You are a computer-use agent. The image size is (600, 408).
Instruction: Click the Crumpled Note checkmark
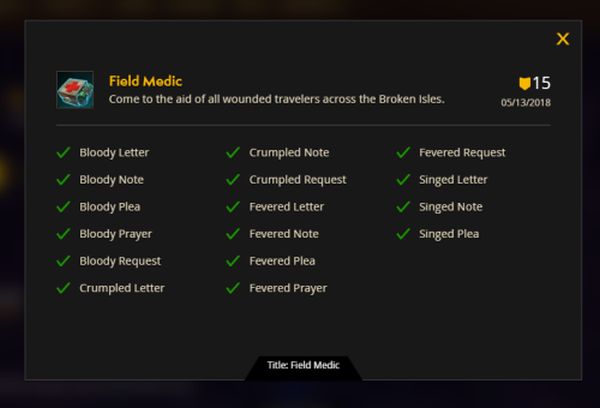coord(233,152)
